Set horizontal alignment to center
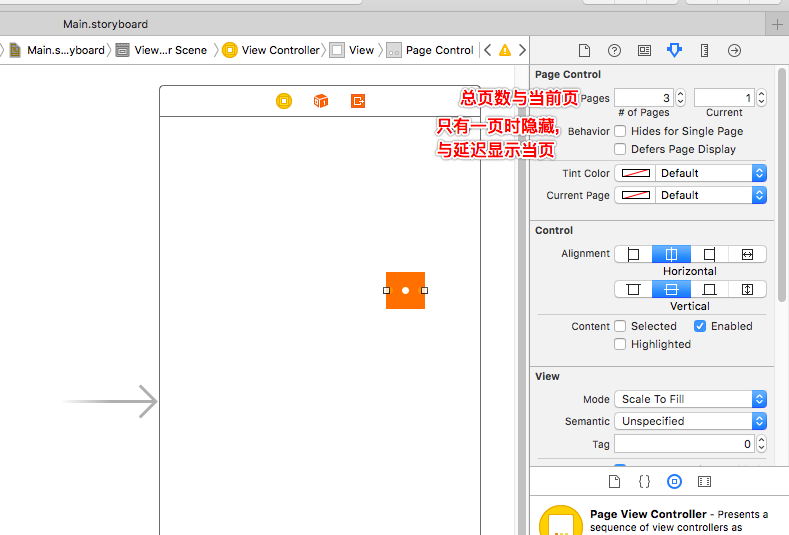This screenshot has width=789, height=535. [671, 254]
